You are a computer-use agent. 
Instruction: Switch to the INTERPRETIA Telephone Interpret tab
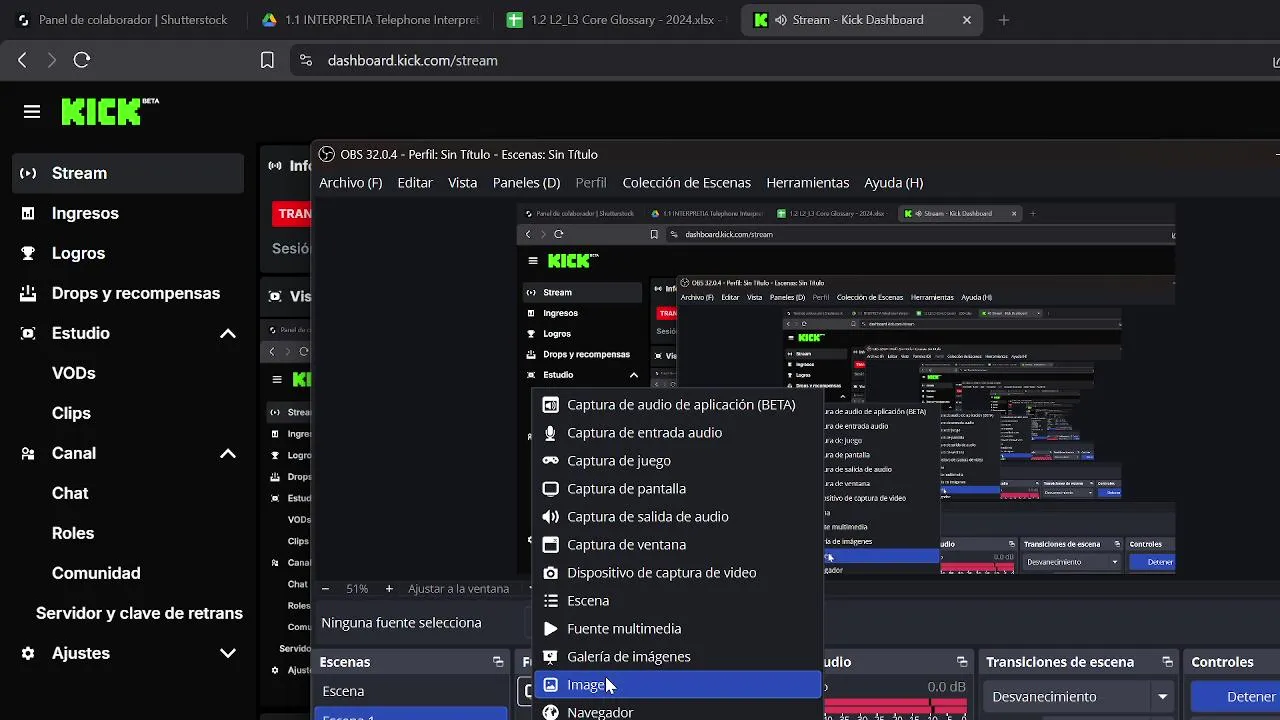click(x=370, y=20)
